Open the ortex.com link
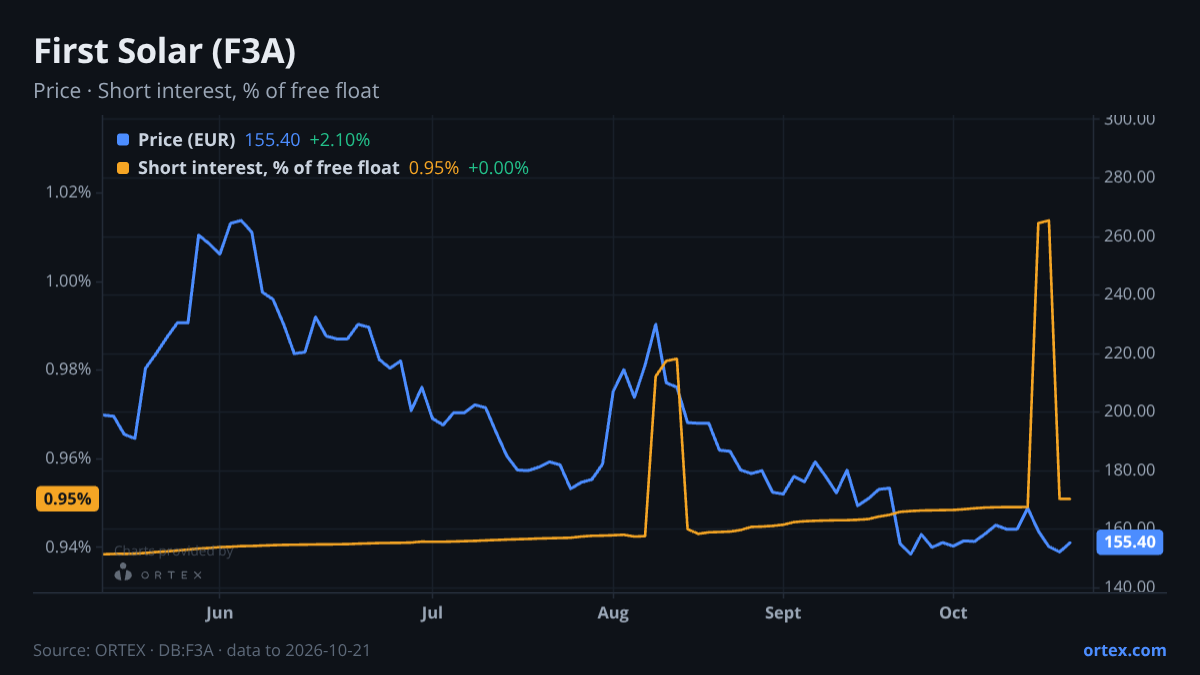This screenshot has height=675, width=1200. click(x=1124, y=650)
